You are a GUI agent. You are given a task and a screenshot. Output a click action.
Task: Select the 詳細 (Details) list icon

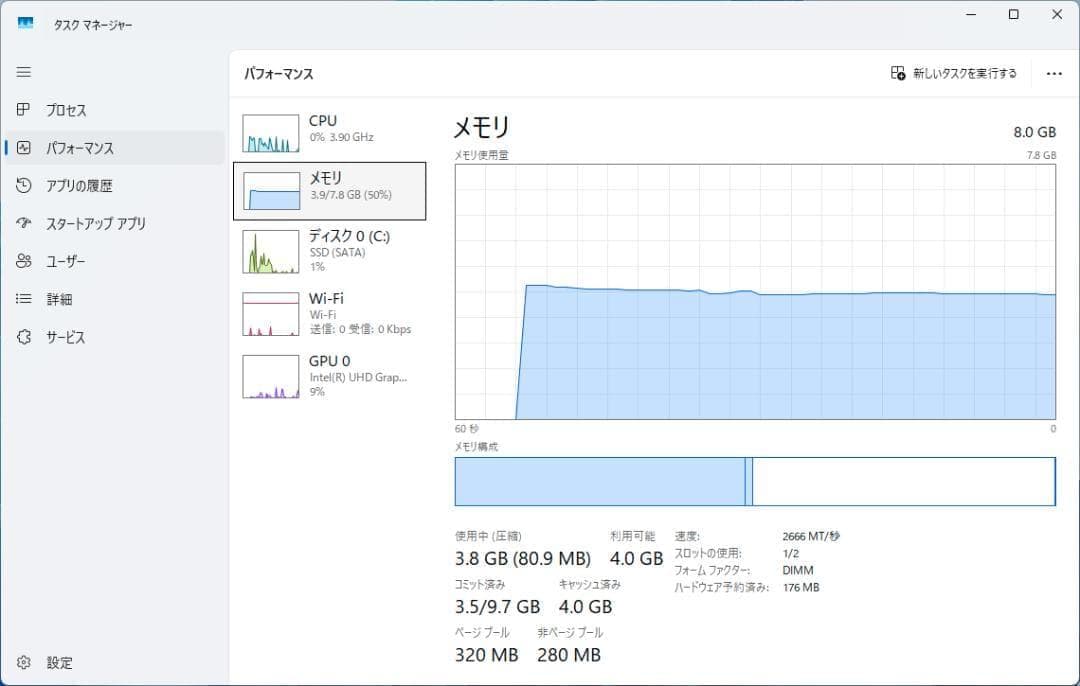[x=23, y=298]
